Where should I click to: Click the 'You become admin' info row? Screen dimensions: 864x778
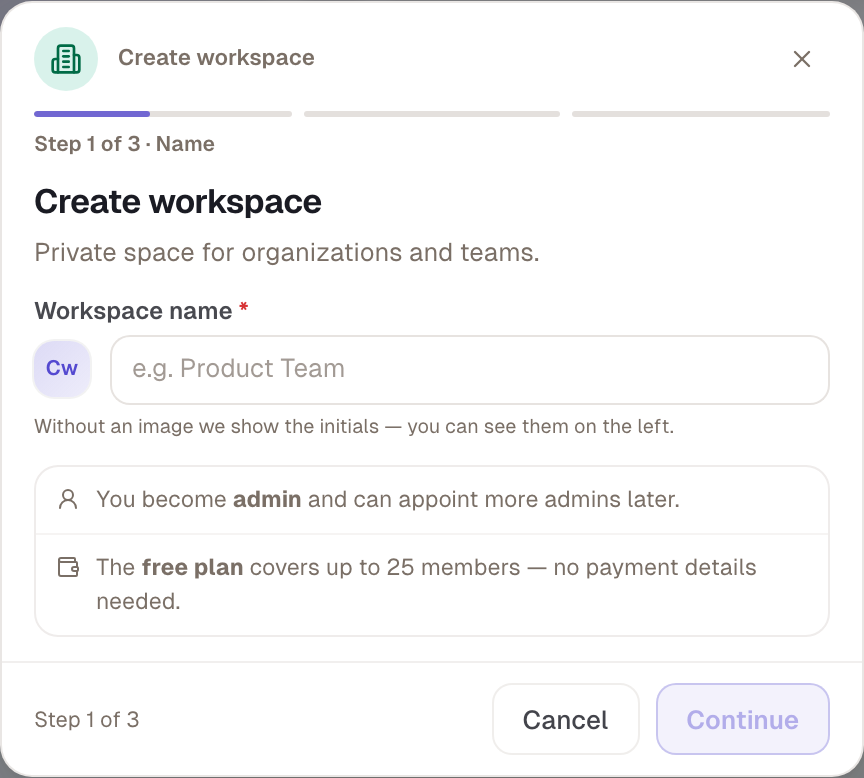[432, 500]
